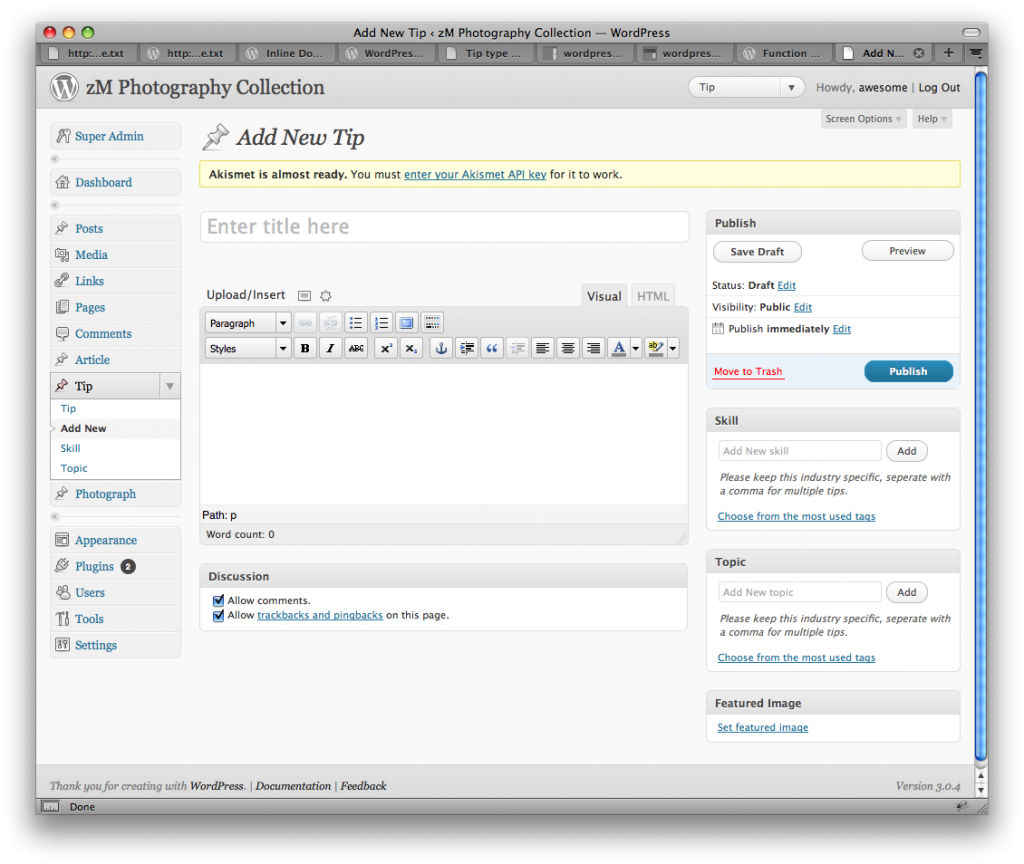Switch to the Function browser tab
1024x864 pixels.
tap(784, 54)
